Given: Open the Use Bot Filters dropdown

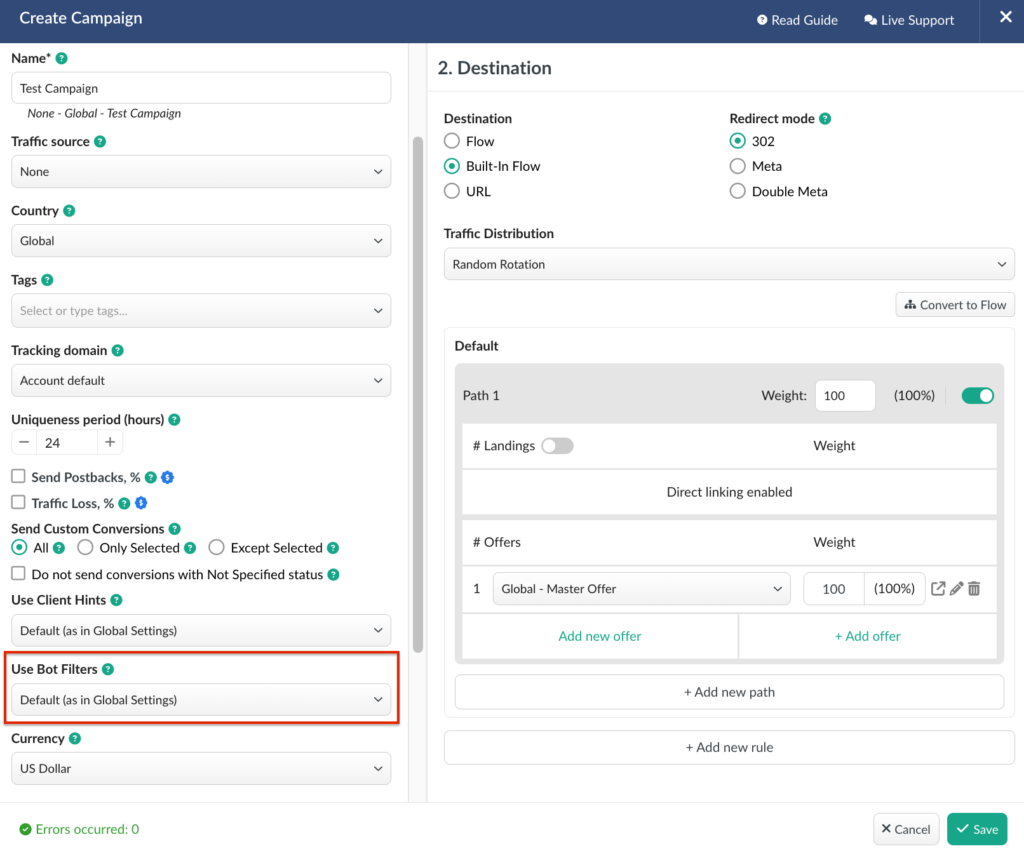Looking at the screenshot, I should (x=200, y=700).
